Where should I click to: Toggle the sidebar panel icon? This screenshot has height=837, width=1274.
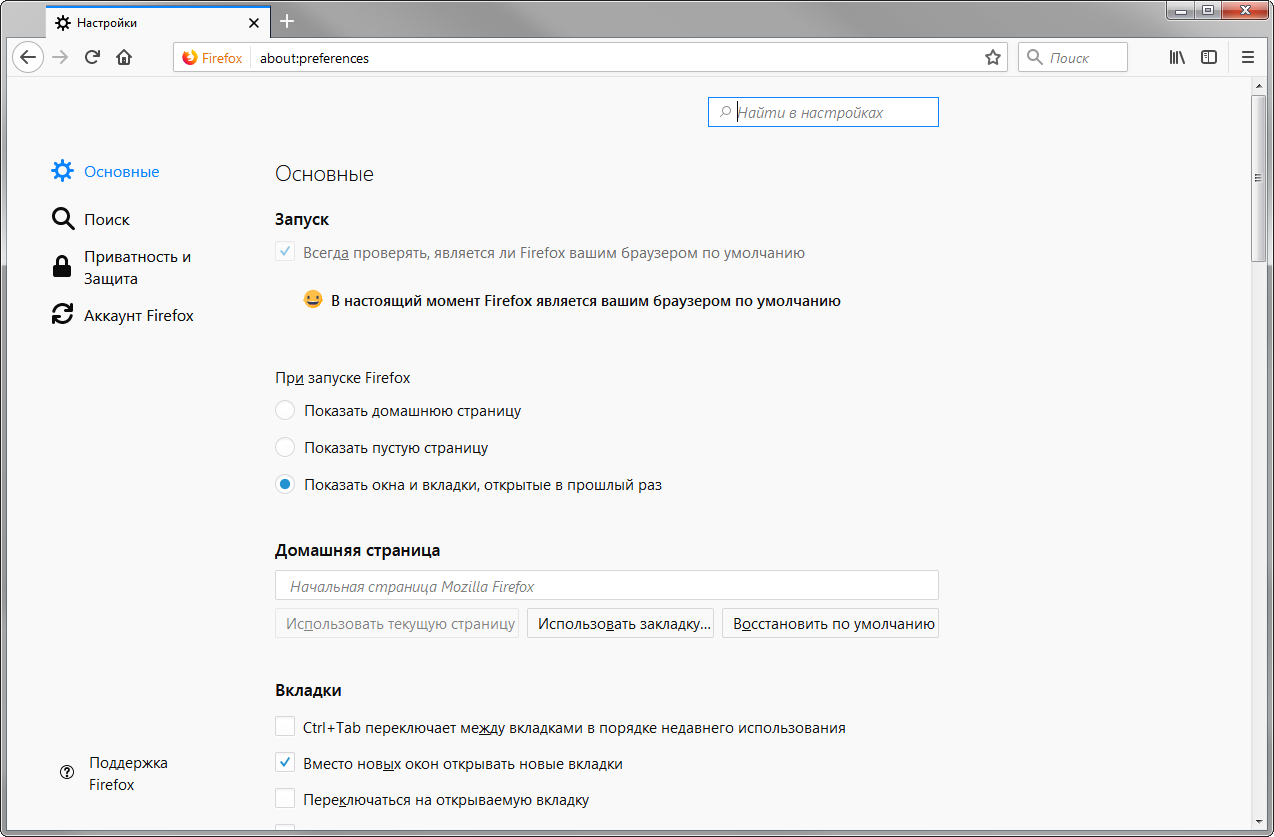[1209, 58]
